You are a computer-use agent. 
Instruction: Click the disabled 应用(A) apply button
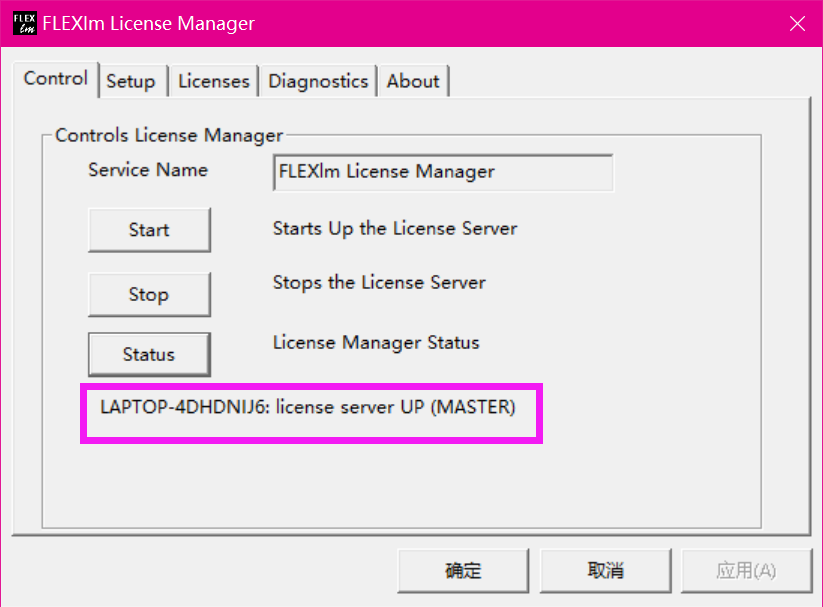pyautogui.click(x=746, y=570)
